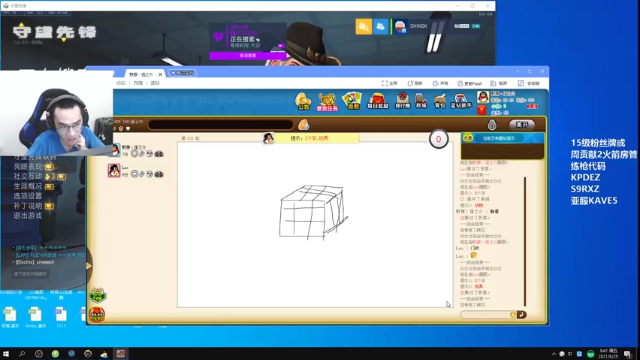Open the 商城 shop icon
Image resolution: width=640 pixels, height=360 pixels.
click(421, 101)
